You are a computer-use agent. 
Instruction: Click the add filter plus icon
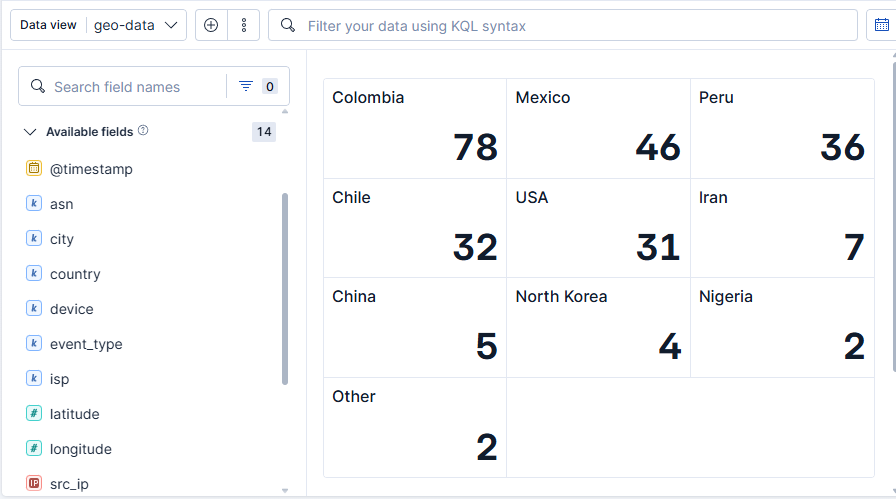tap(211, 25)
